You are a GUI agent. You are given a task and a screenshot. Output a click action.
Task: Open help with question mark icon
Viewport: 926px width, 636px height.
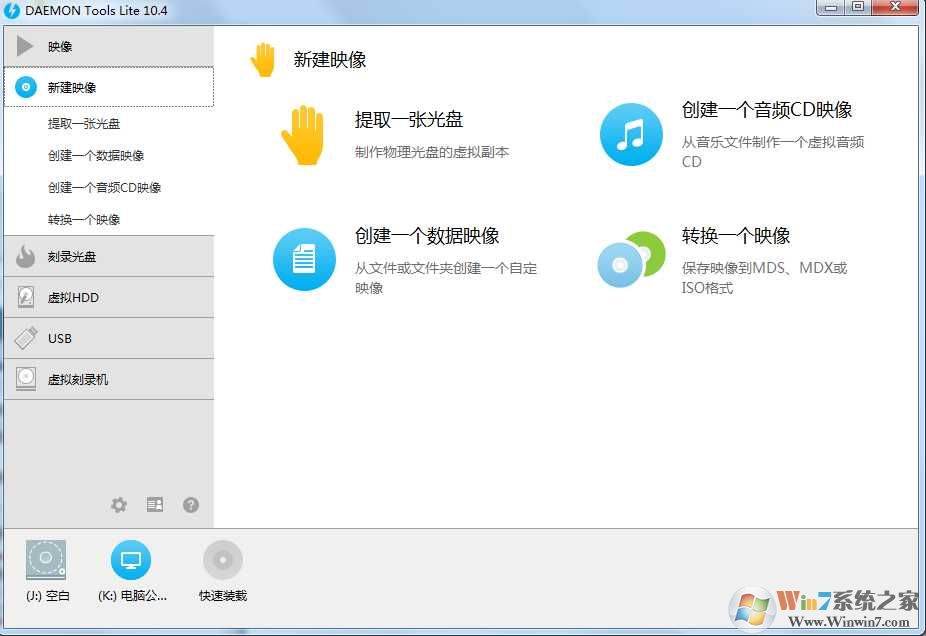(191, 505)
